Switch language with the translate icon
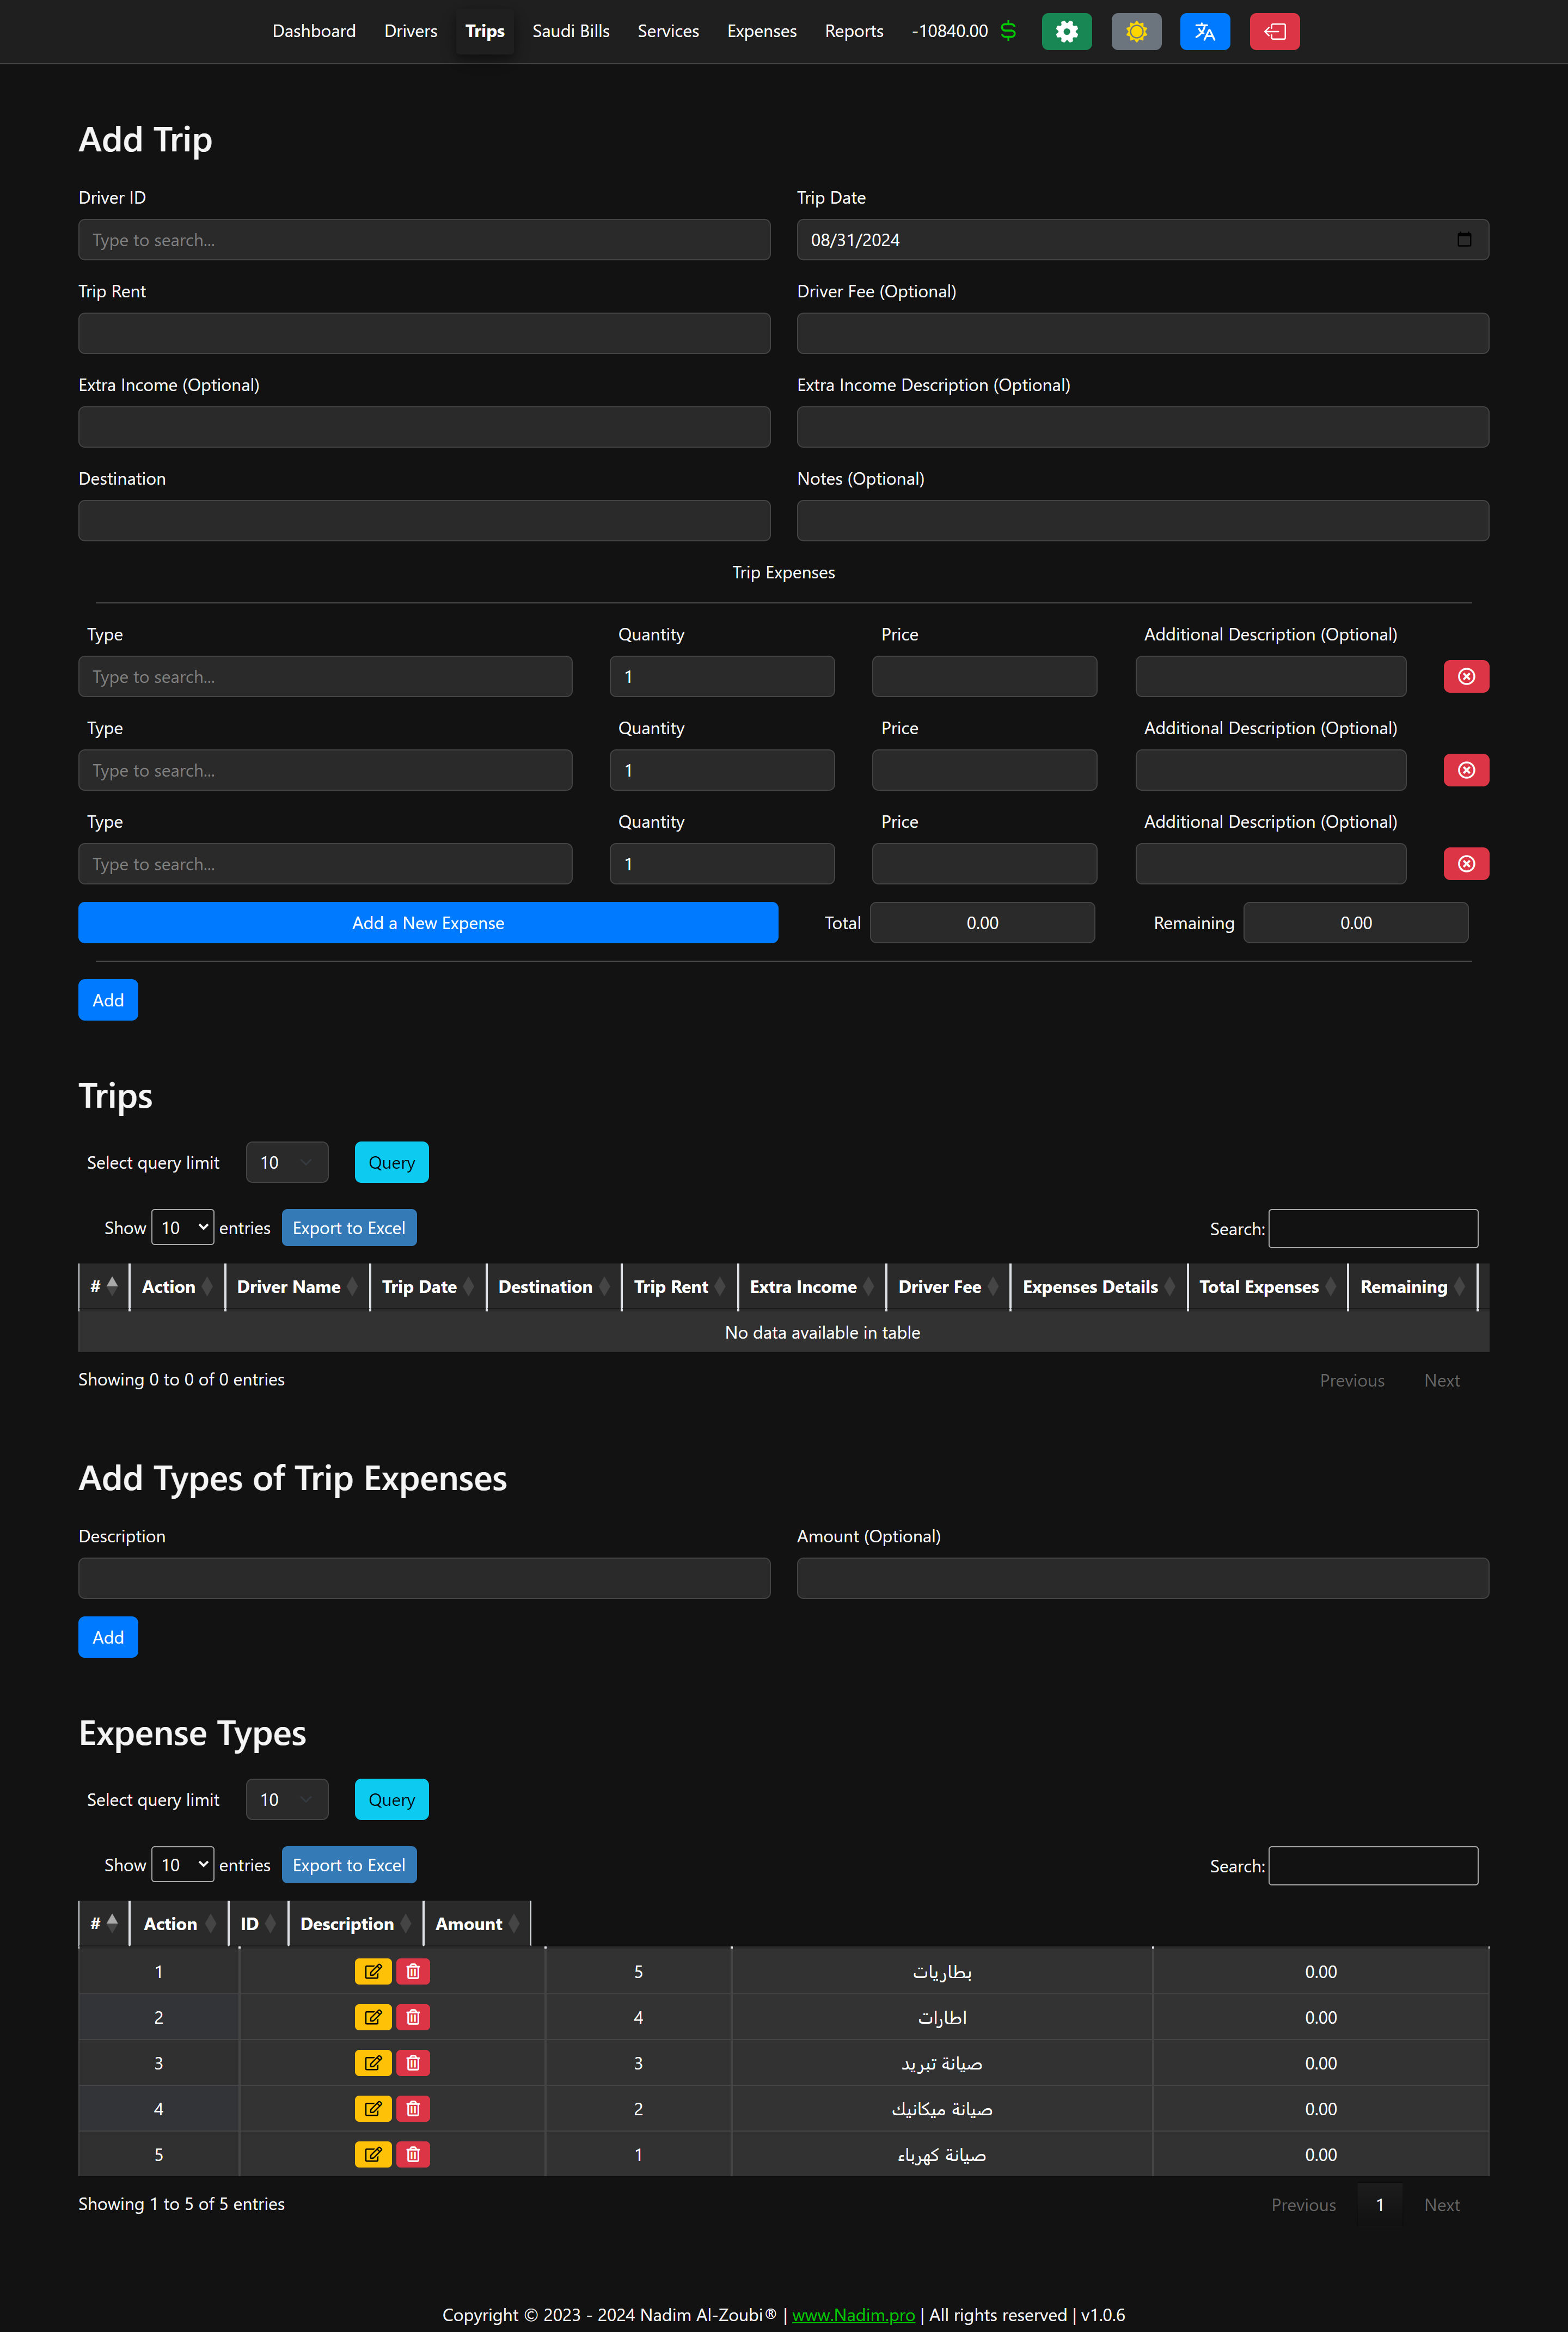1568x2332 pixels. 1205,31
